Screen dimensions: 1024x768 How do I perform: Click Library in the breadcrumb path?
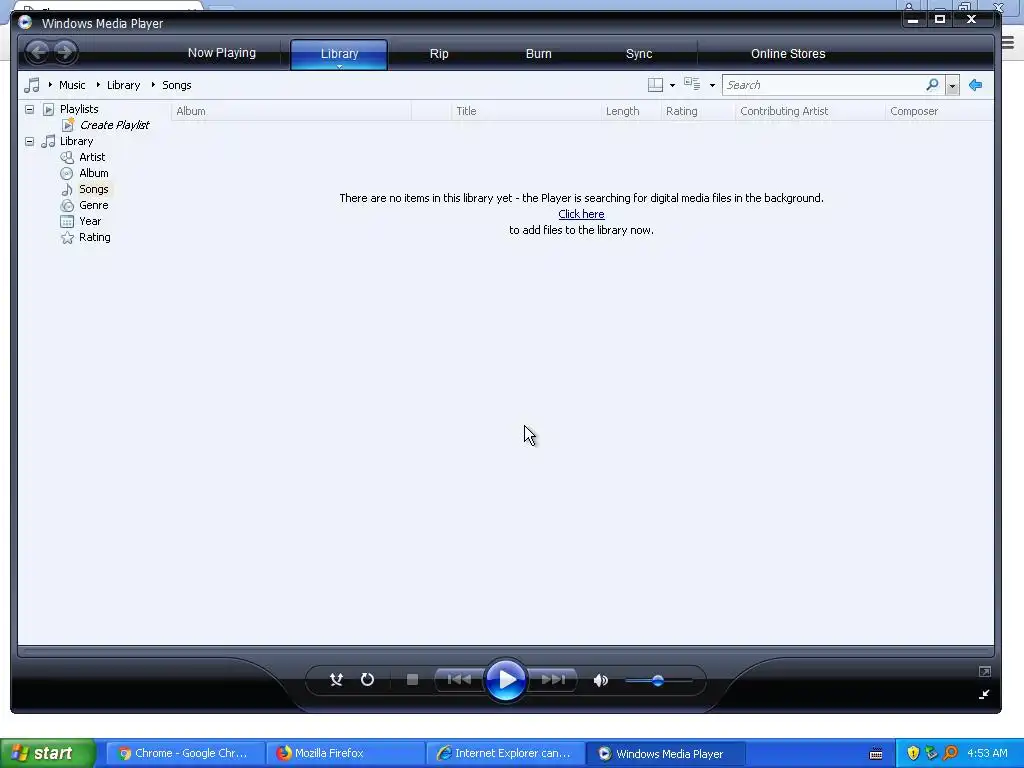[x=123, y=85]
